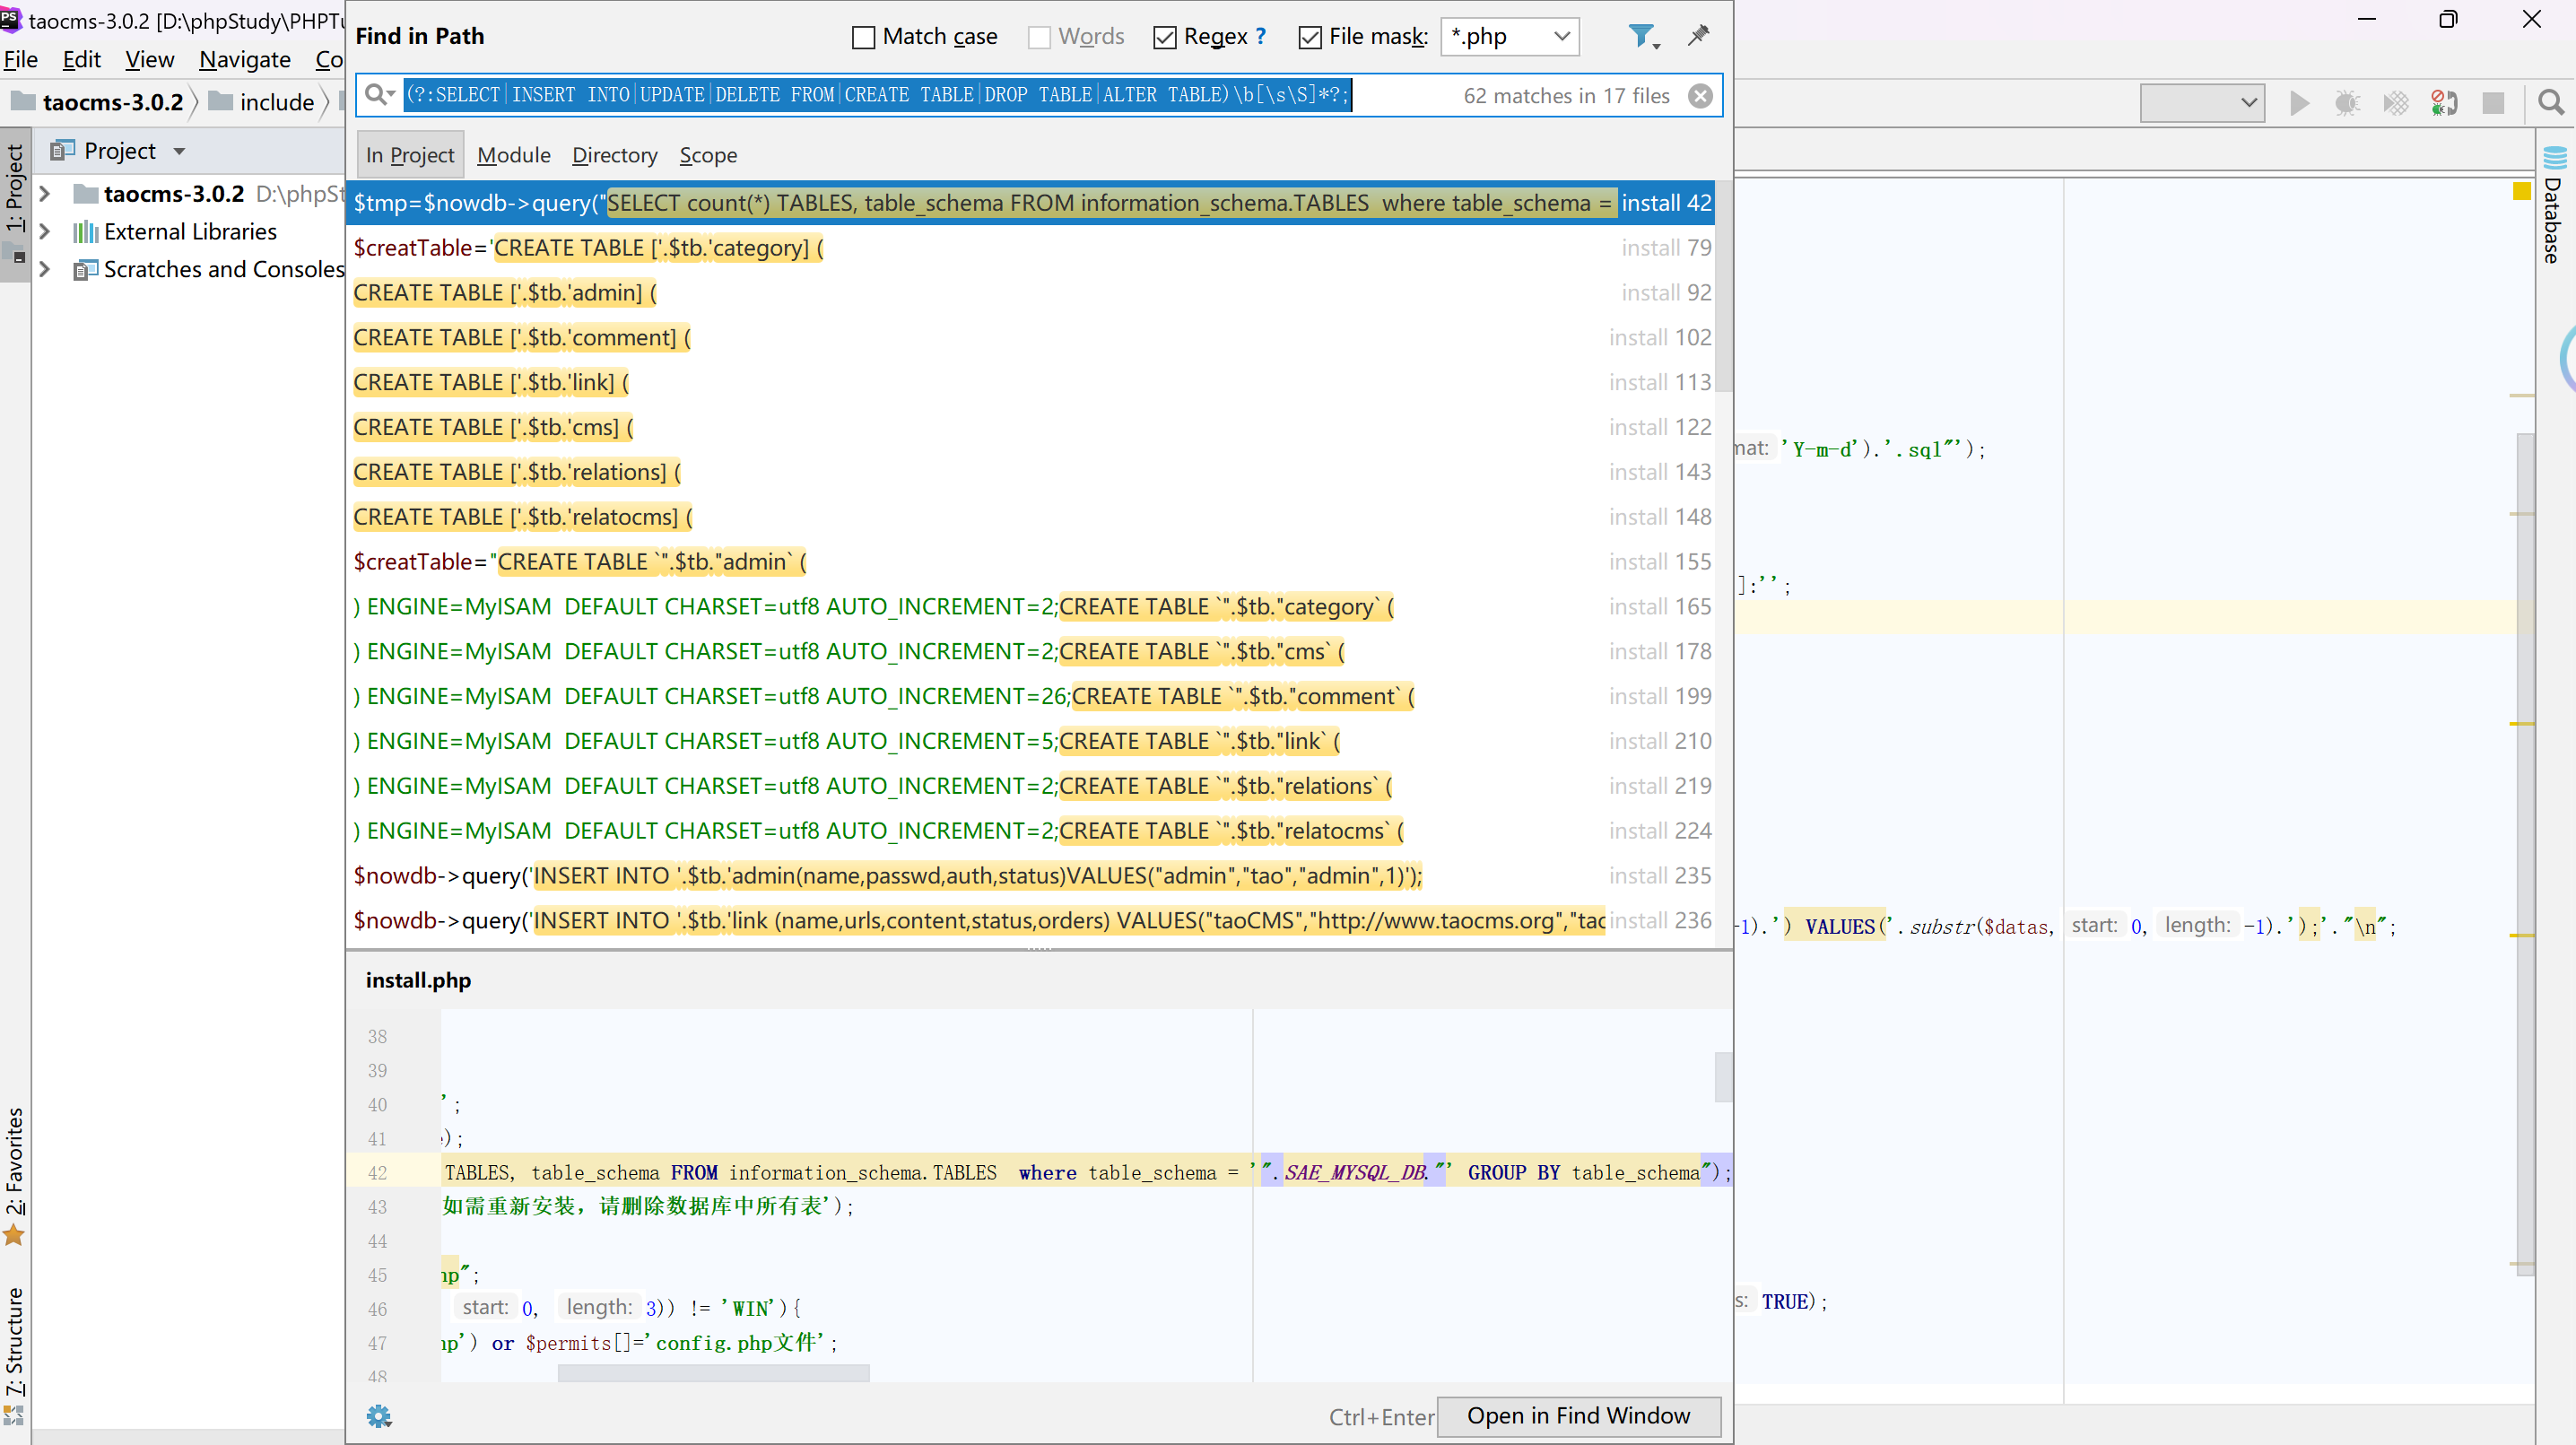Image resolution: width=2576 pixels, height=1445 pixels.
Task: Clear the search query text
Action: (x=1700, y=96)
